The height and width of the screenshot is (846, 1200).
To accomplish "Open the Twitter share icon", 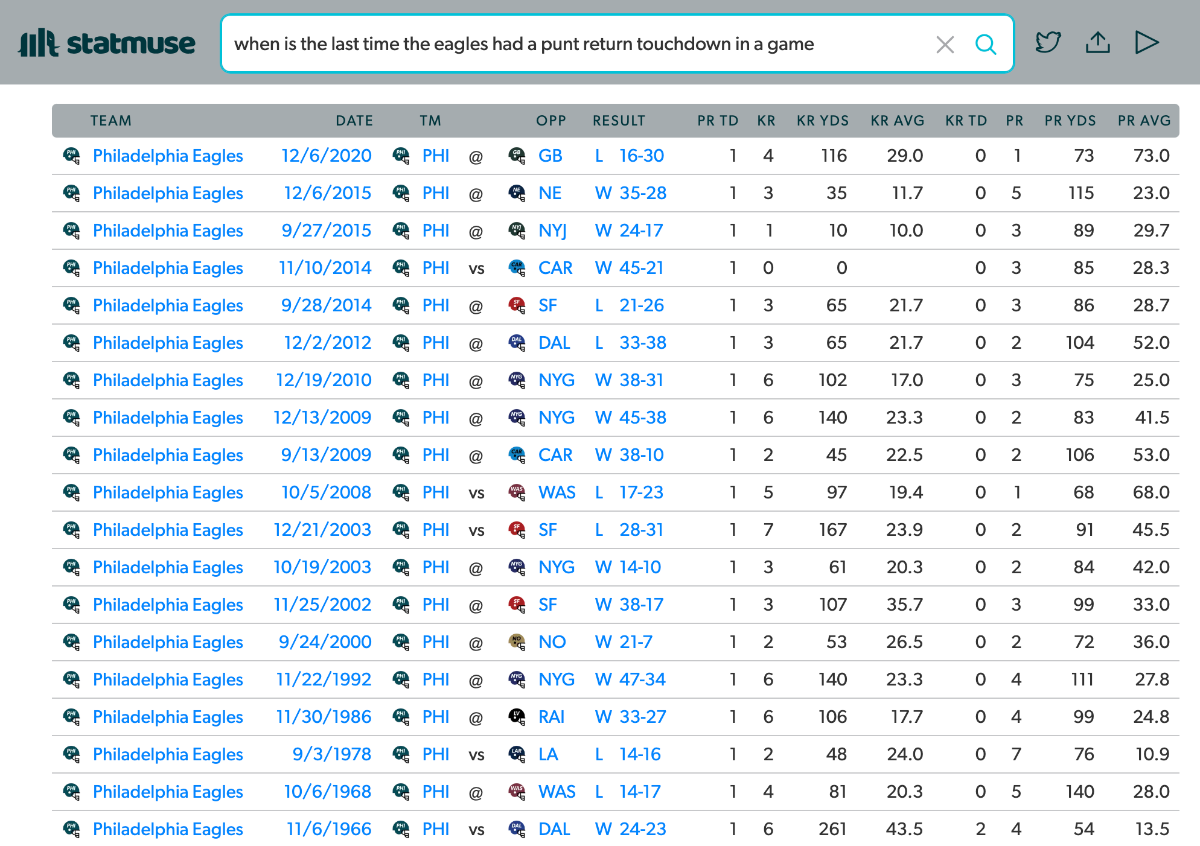I will click(x=1047, y=43).
